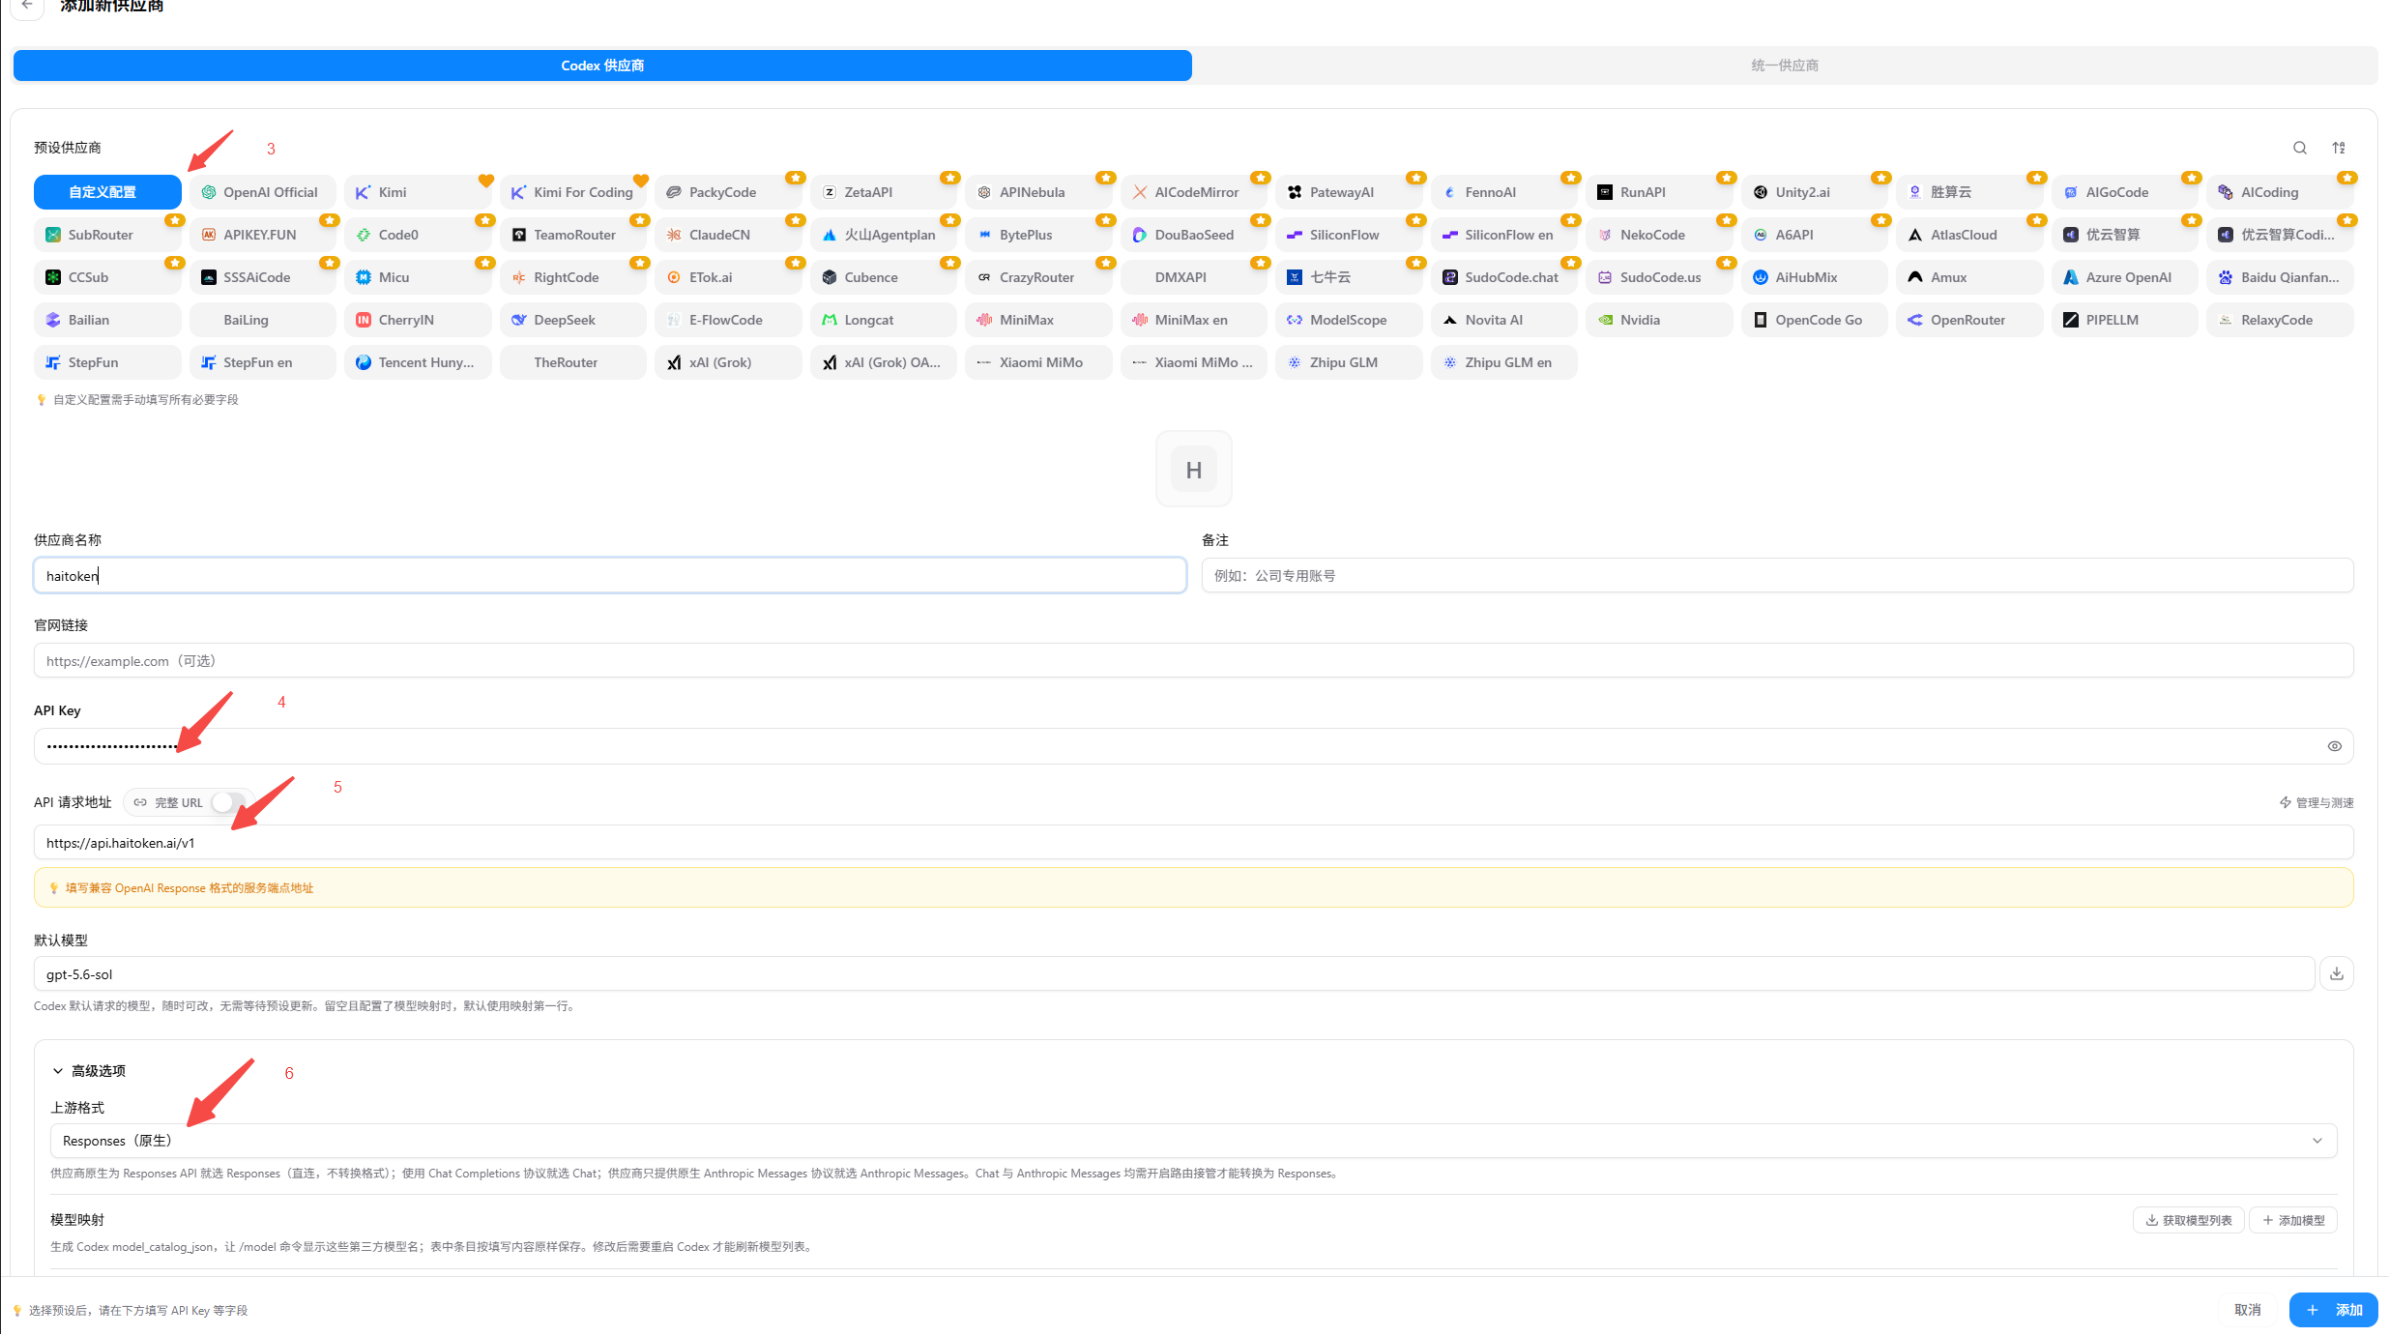Select the Azure OpenAI preset
Screen dimensions: 2389x1334
(2125, 277)
